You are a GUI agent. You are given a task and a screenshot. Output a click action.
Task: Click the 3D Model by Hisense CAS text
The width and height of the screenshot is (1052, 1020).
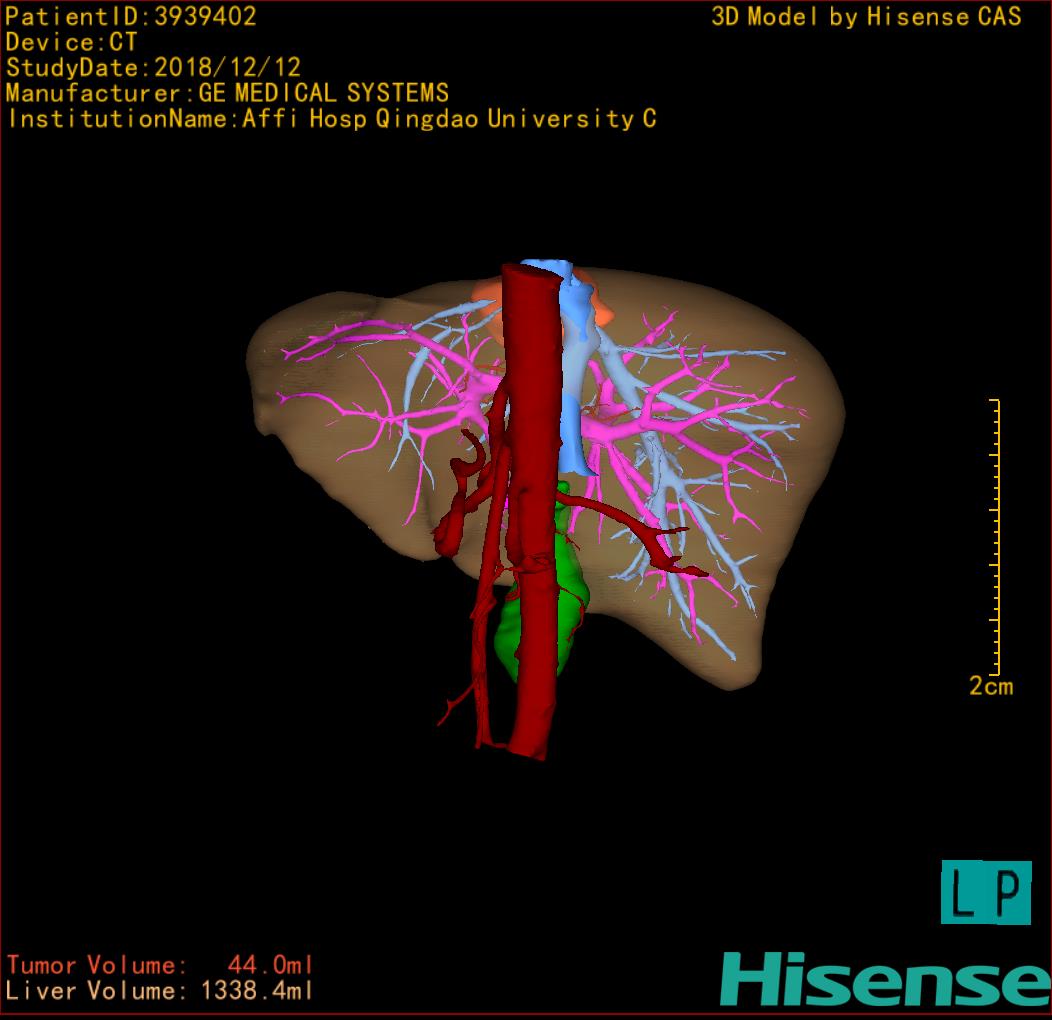(866, 16)
